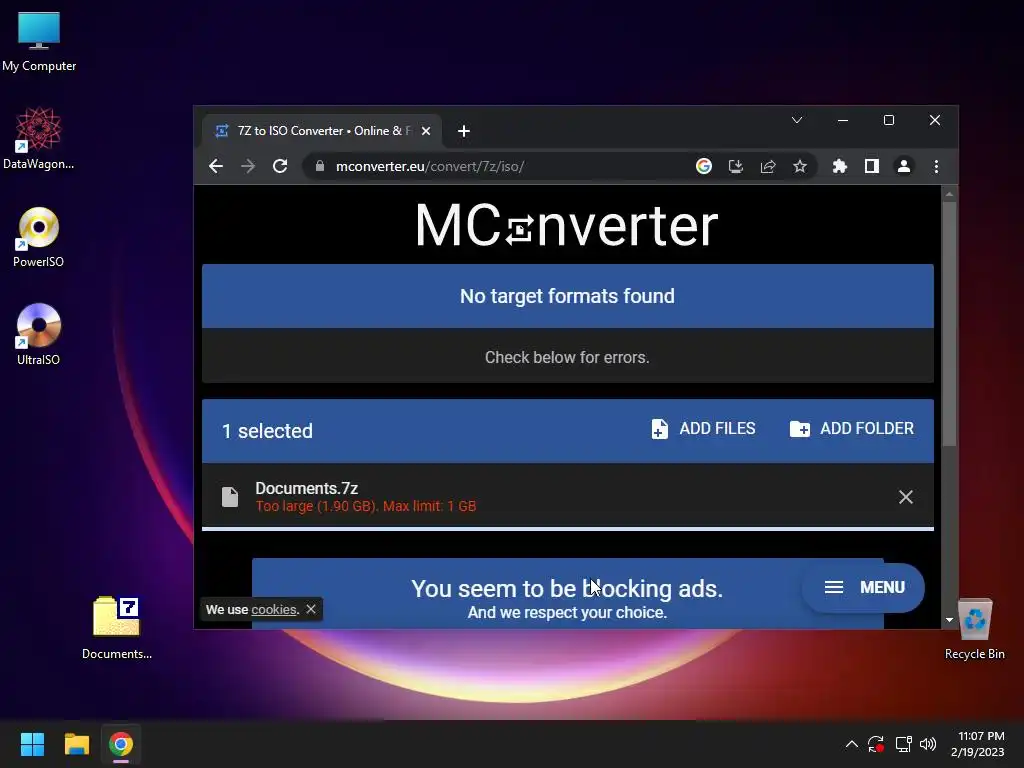The image size is (1024, 768).
Task: Remove Documents.7z from the list
Action: [x=906, y=497]
